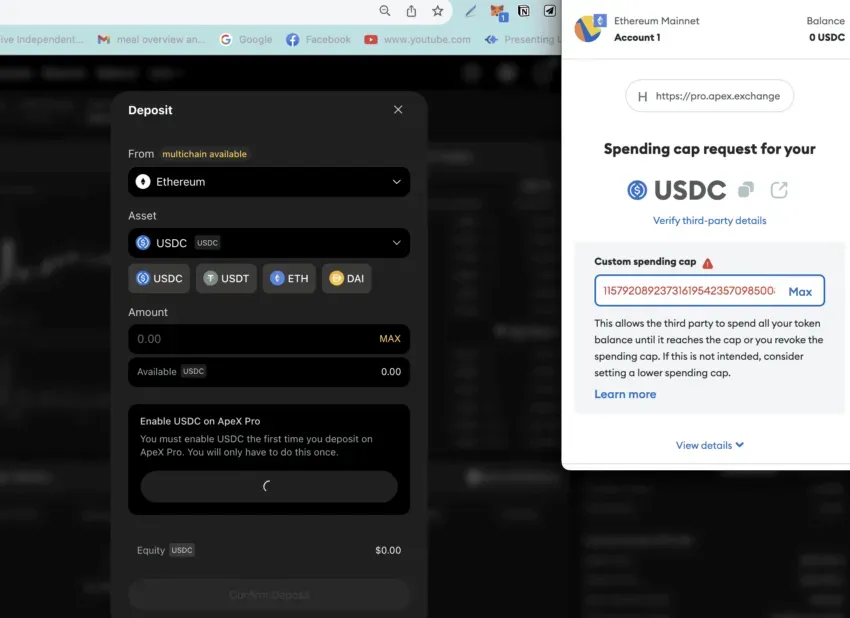Click the USDC icon in Asset dropdown
850x618 pixels.
tap(143, 242)
